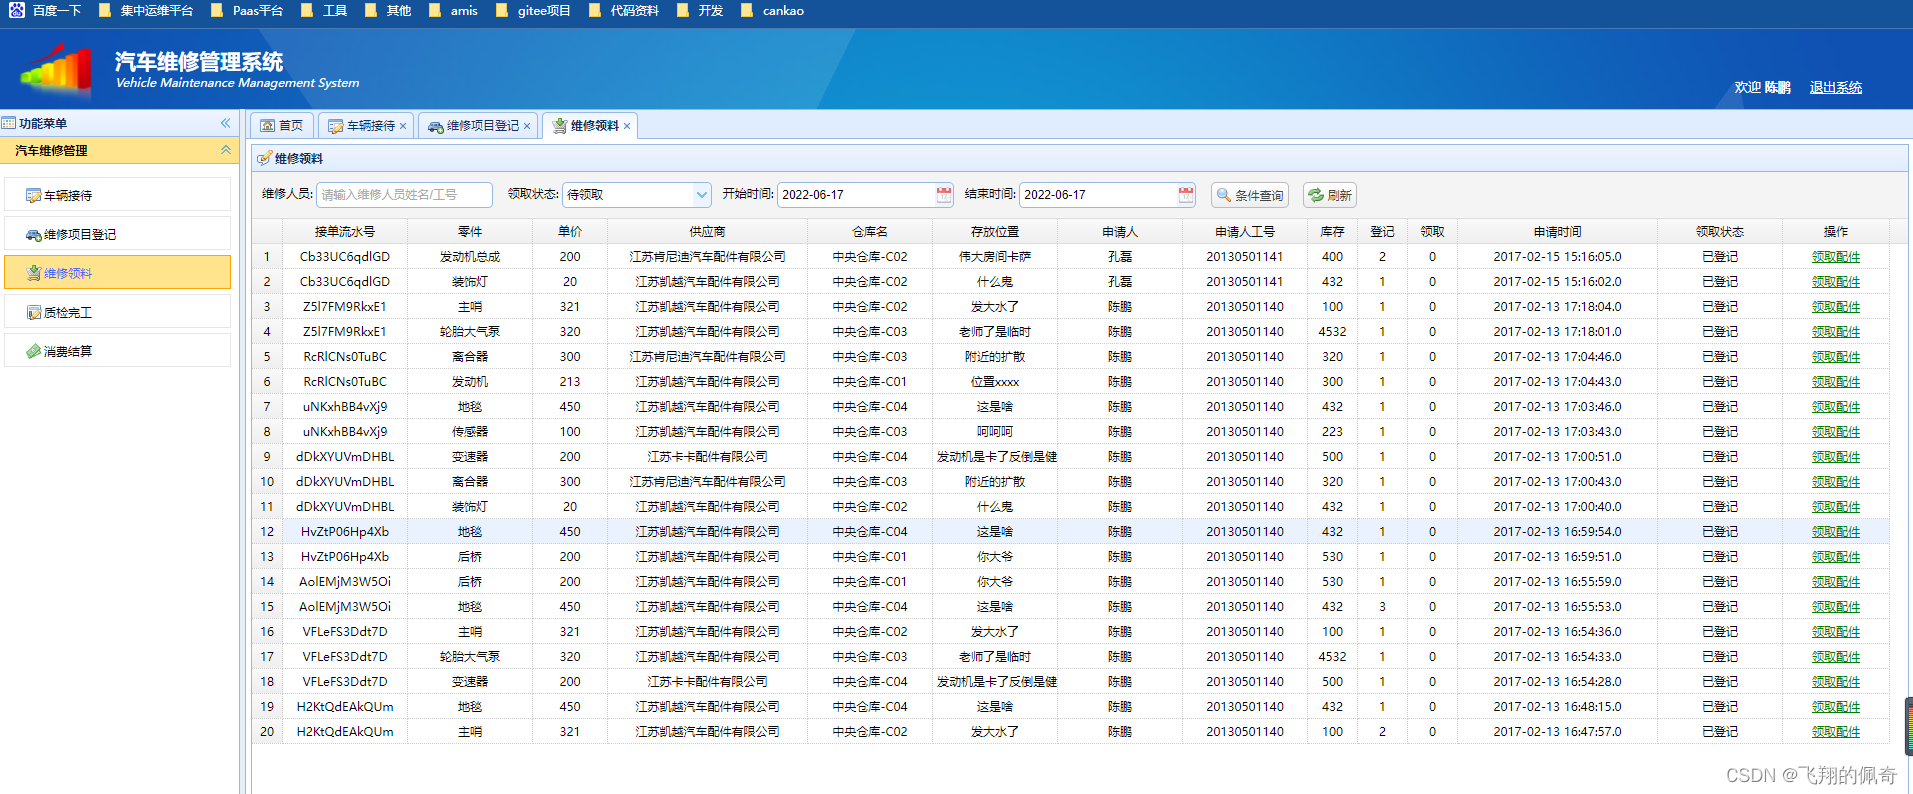Open the 百度一下 bookmark
1913x794 pixels.
pos(45,10)
